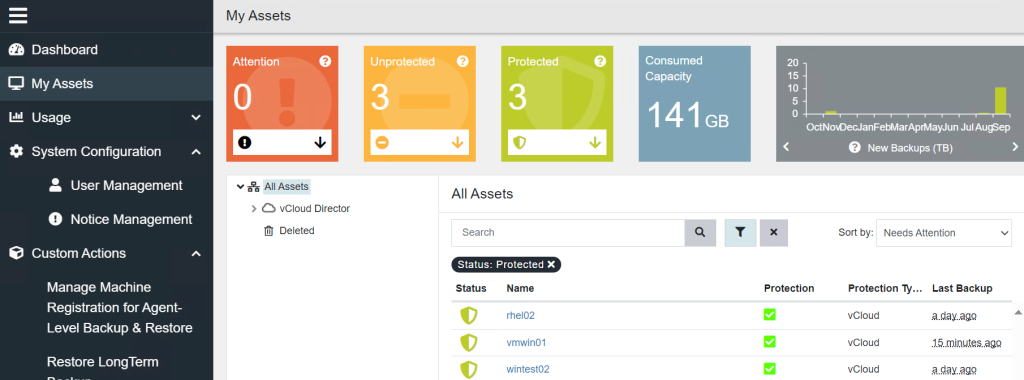Open the wintest02 asset link

tap(528, 369)
